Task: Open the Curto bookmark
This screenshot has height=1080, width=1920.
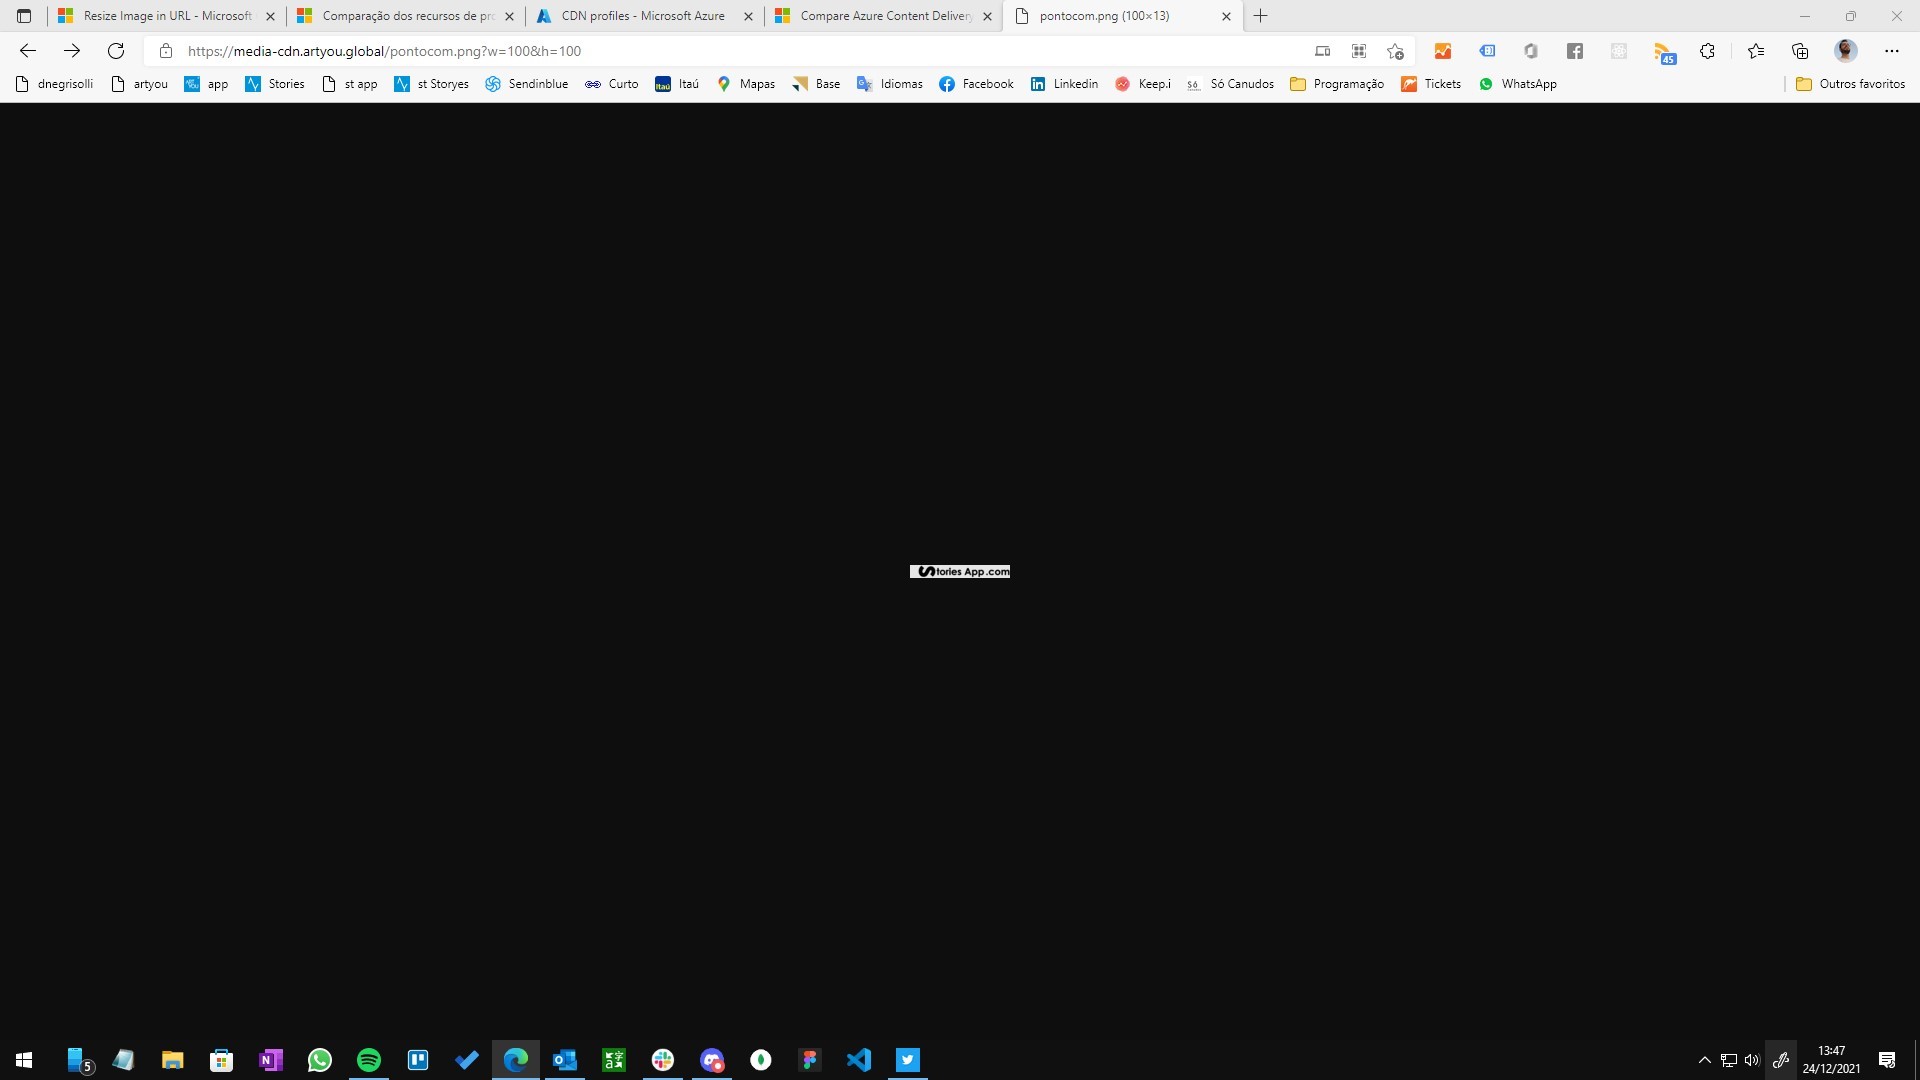Action: click(x=612, y=84)
